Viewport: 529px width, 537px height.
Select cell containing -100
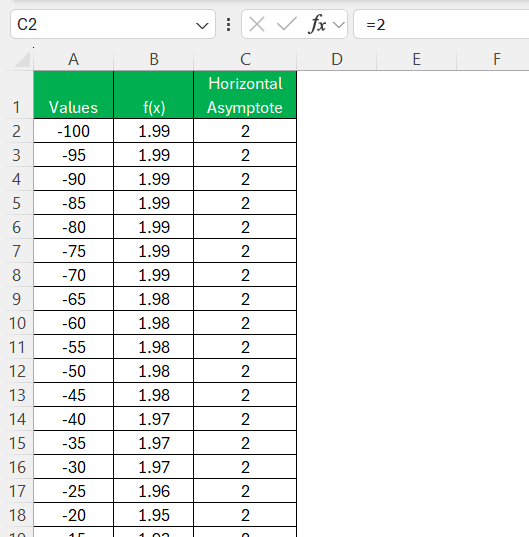74,131
